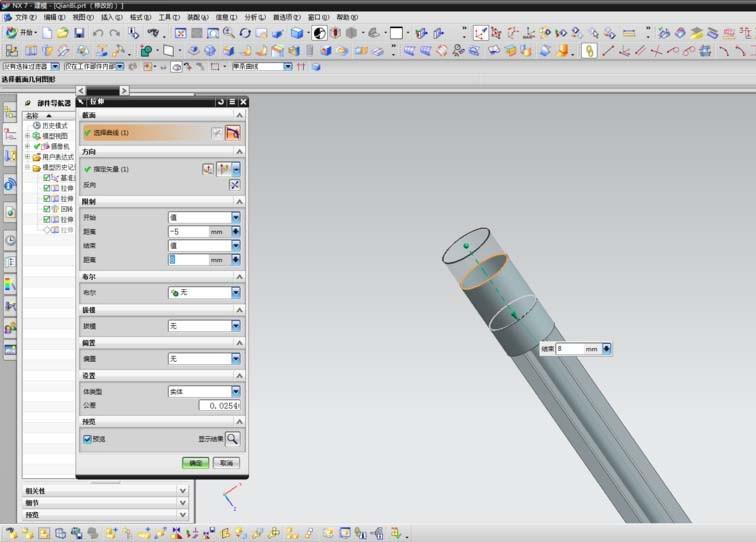The height and width of the screenshot is (542, 756).
Task: Open the 分析 (Analysis) menu
Action: click(x=256, y=17)
